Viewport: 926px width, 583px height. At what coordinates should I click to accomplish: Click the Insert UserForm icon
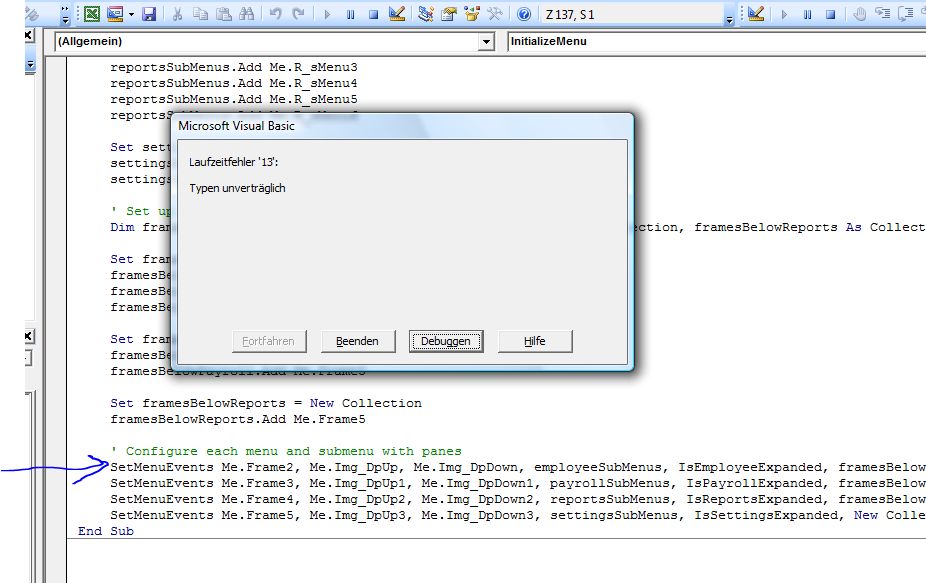(115, 14)
